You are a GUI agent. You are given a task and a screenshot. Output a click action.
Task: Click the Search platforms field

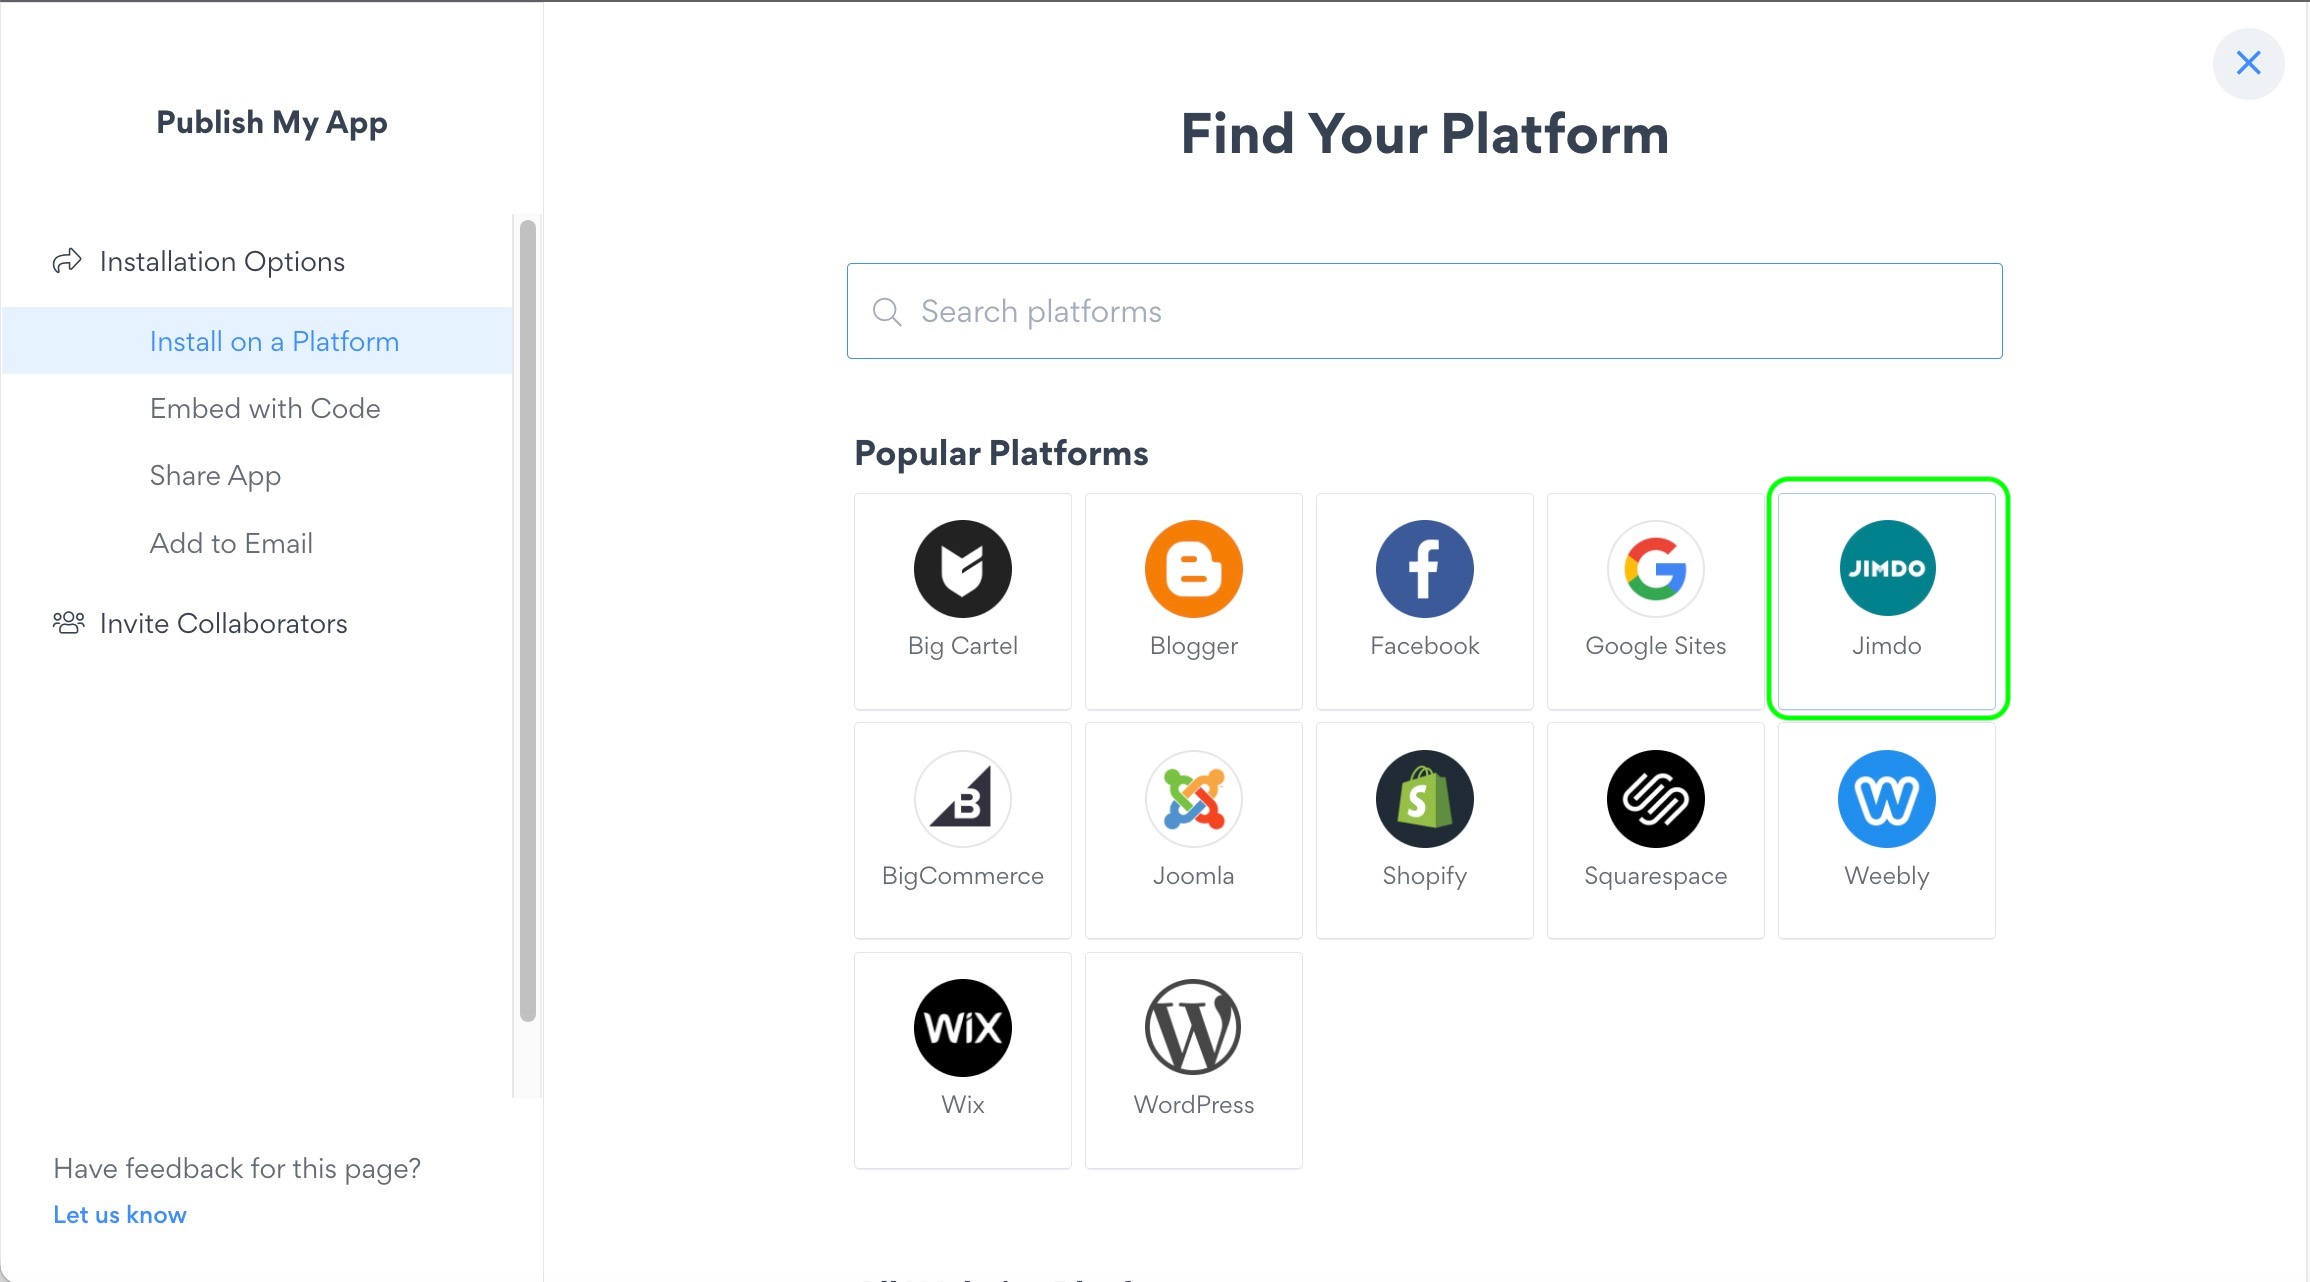tap(1424, 311)
